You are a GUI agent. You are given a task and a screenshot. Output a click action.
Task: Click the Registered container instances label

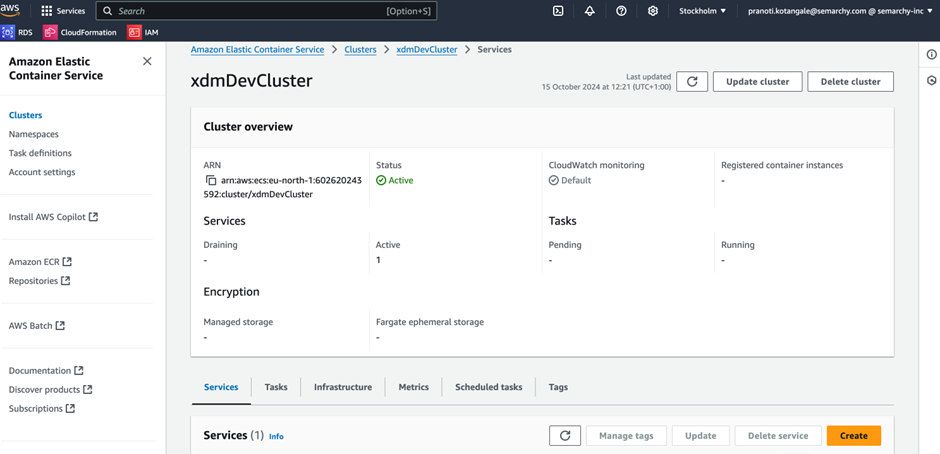(782, 165)
